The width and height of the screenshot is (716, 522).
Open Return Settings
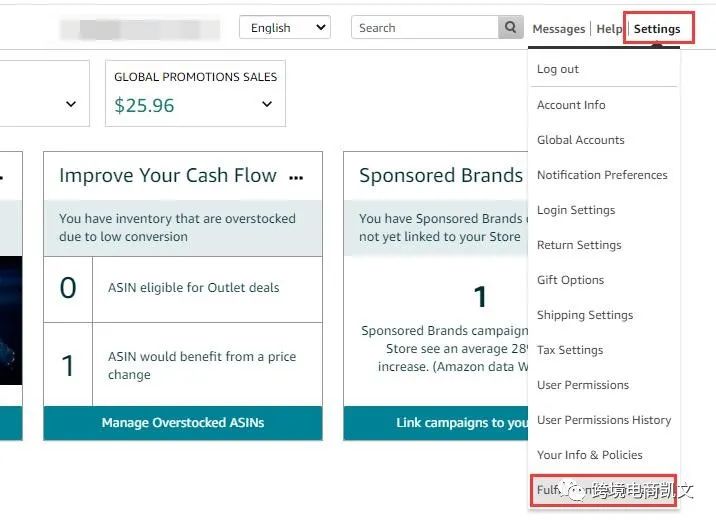(x=579, y=245)
